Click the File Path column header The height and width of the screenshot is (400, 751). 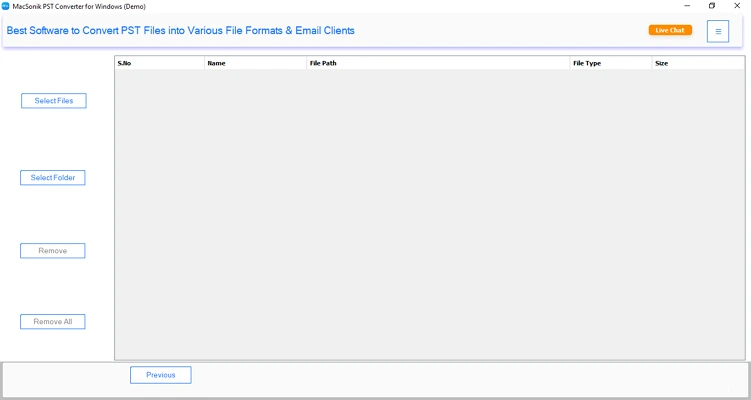[438, 63]
